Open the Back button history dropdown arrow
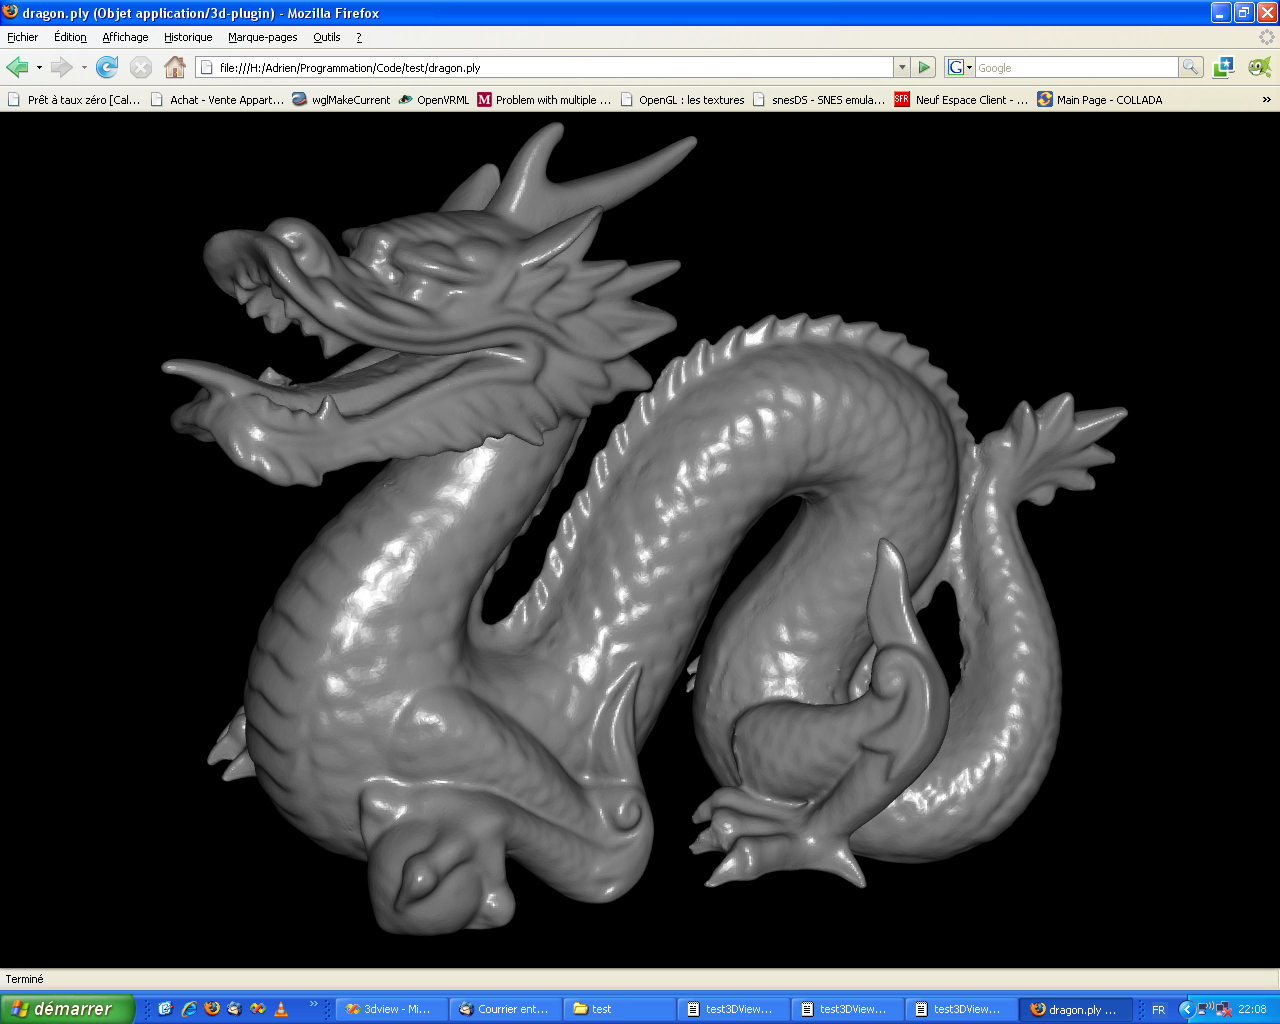 pyautogui.click(x=39, y=68)
